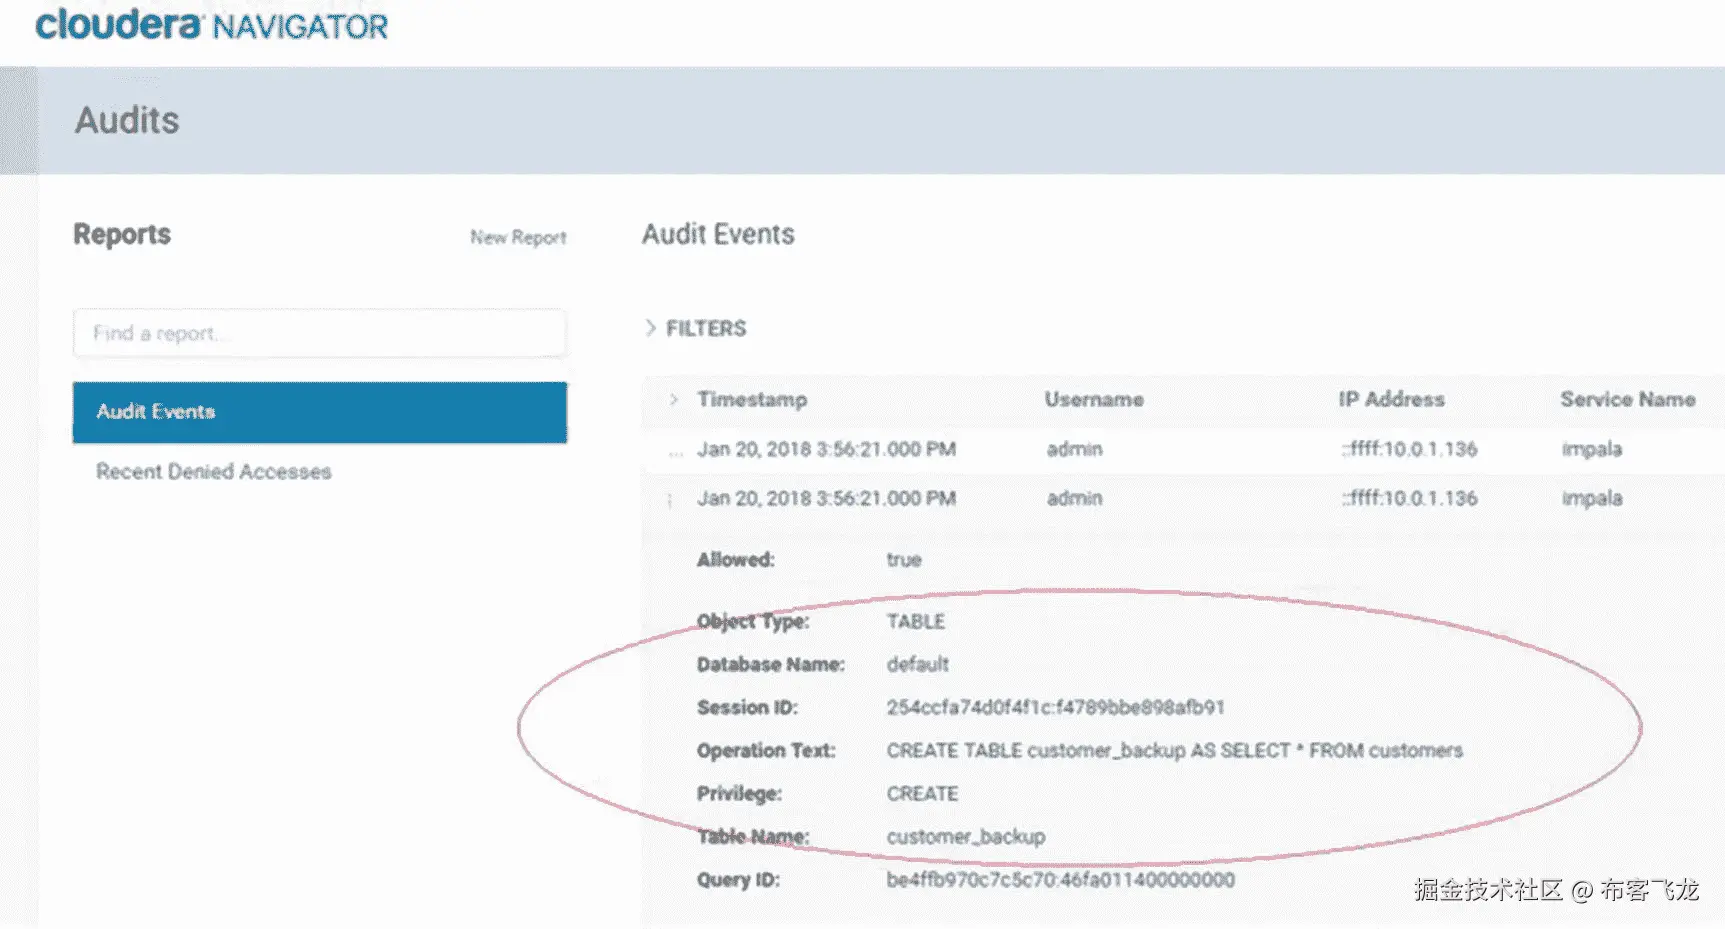Sort by the Service Name column header
This screenshot has width=1725, height=929.
[1628, 399]
